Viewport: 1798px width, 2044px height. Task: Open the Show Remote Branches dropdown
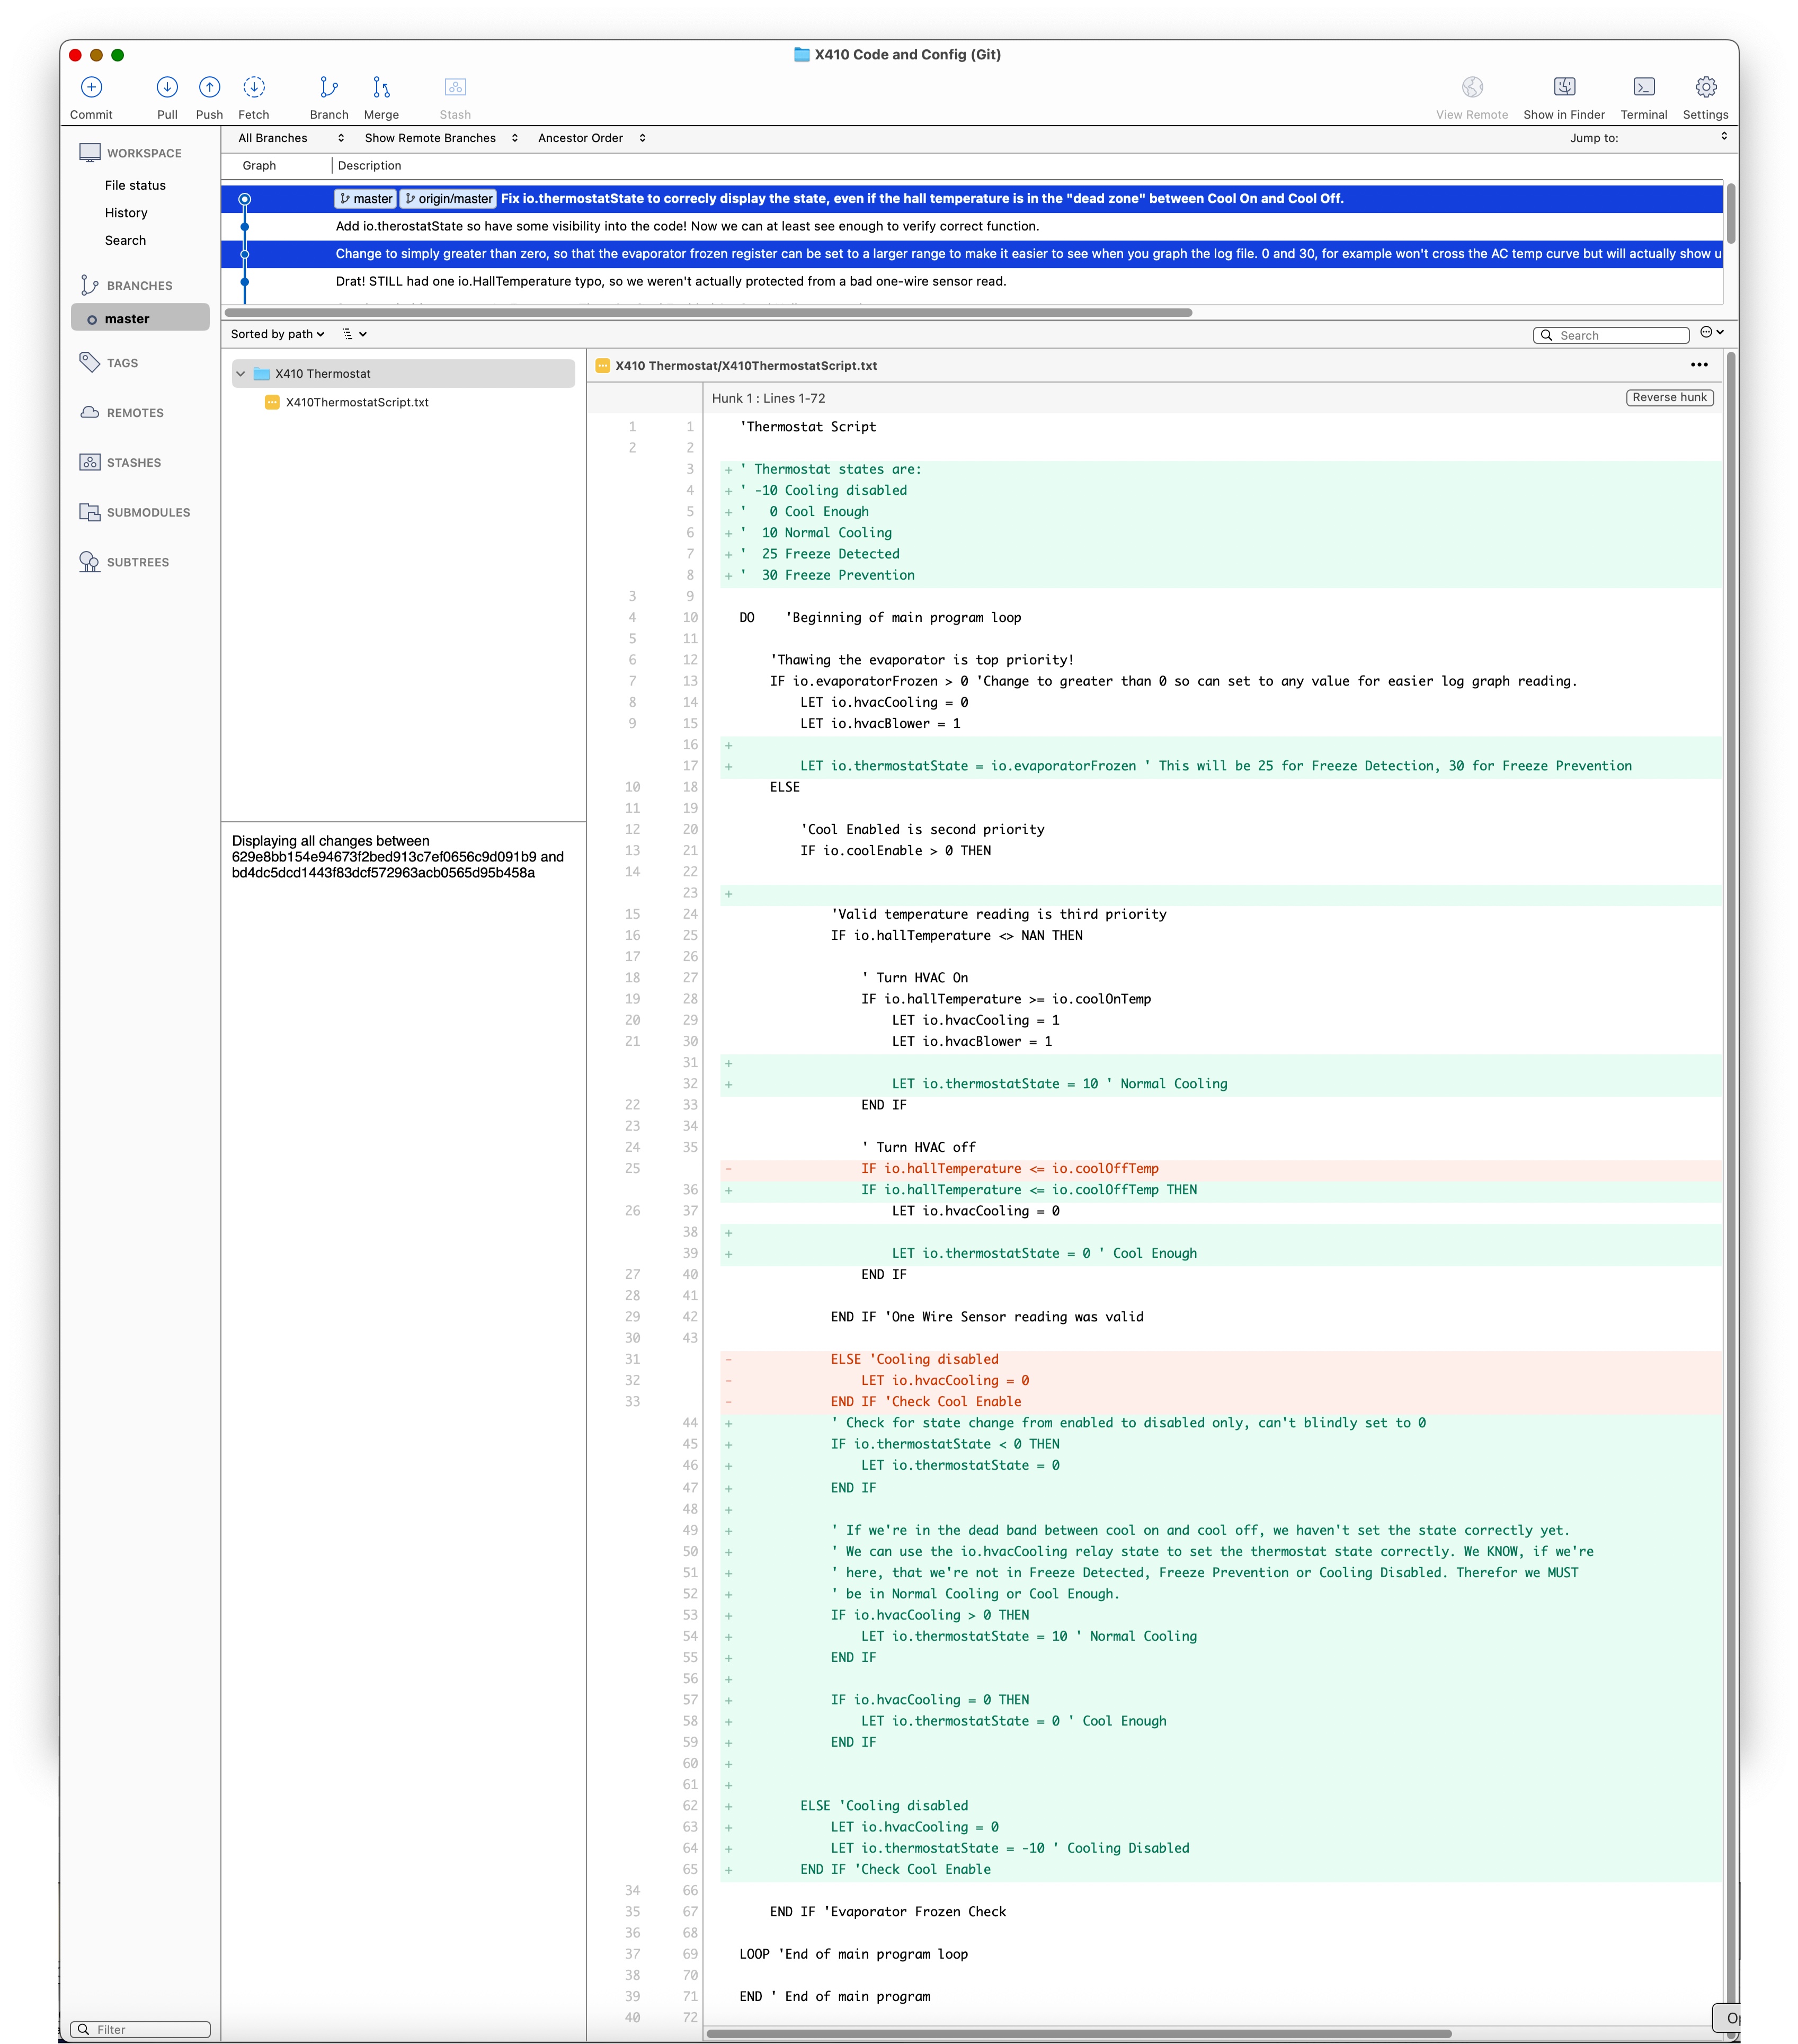point(441,138)
